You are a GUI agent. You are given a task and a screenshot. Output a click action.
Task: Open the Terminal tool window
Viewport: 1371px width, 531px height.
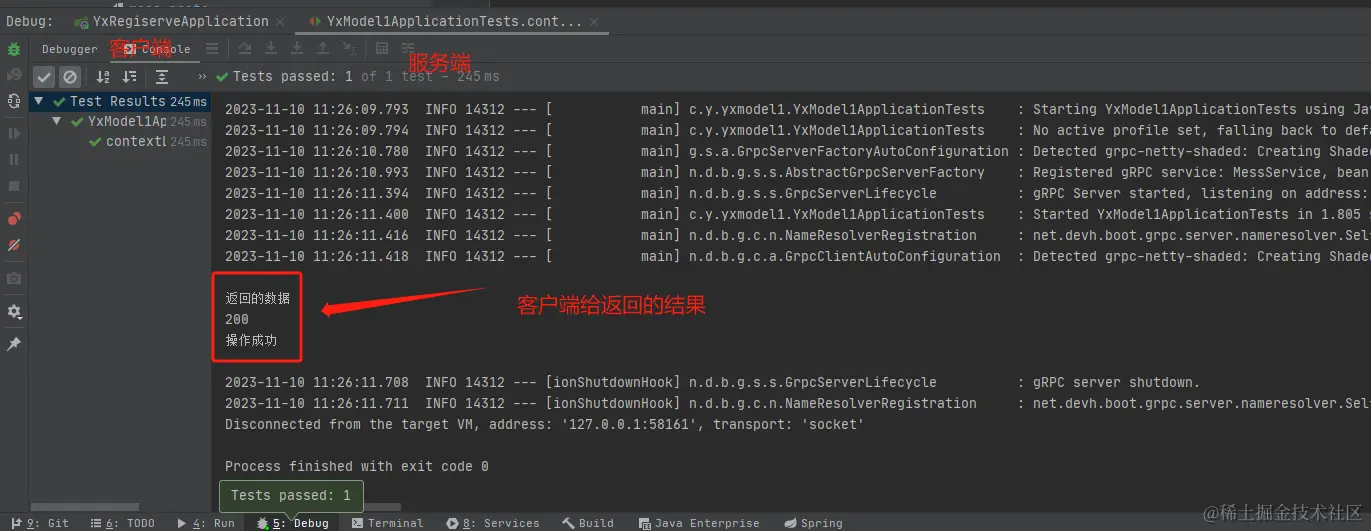click(x=387, y=523)
